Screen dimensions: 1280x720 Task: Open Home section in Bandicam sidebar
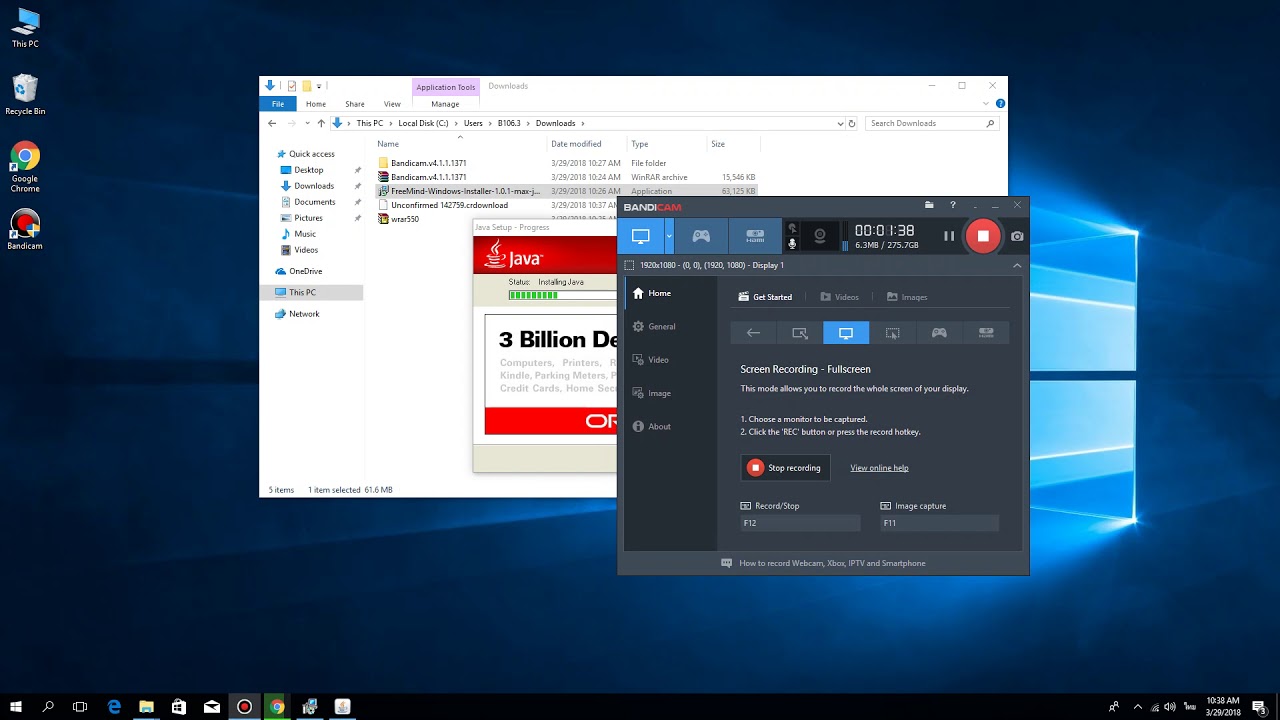pos(670,293)
